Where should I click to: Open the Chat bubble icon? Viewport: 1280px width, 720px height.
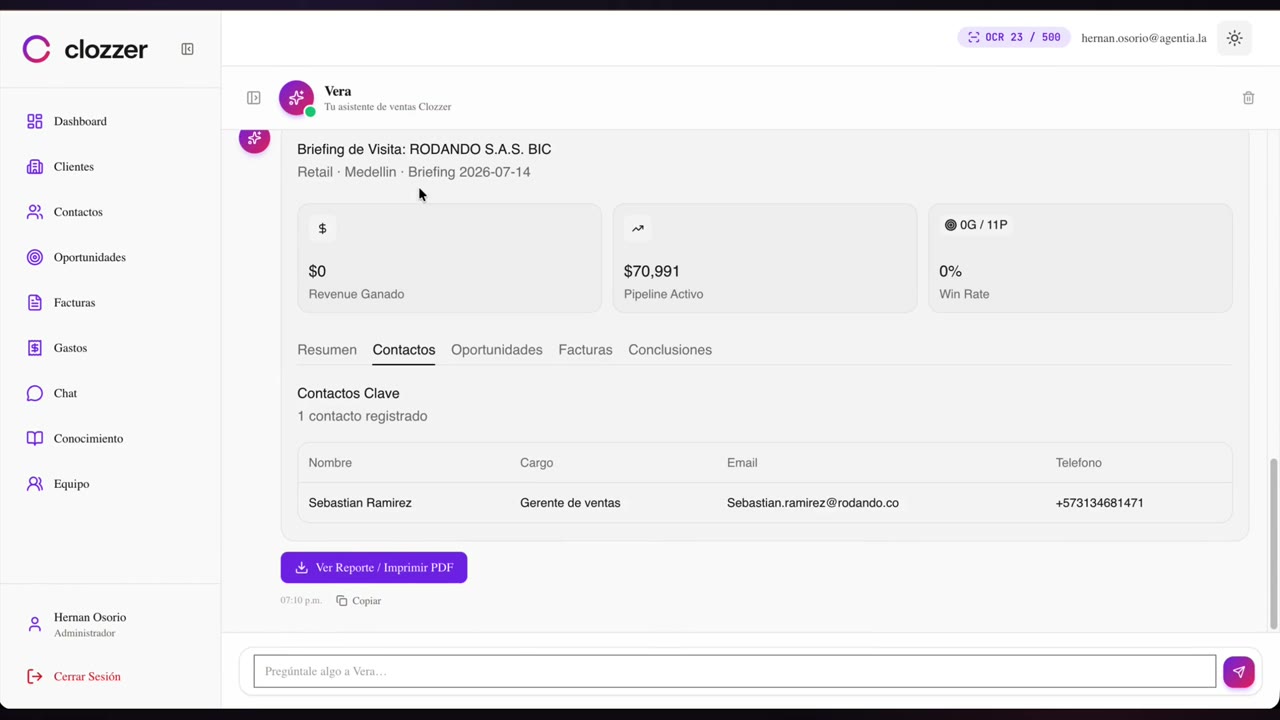(35, 393)
